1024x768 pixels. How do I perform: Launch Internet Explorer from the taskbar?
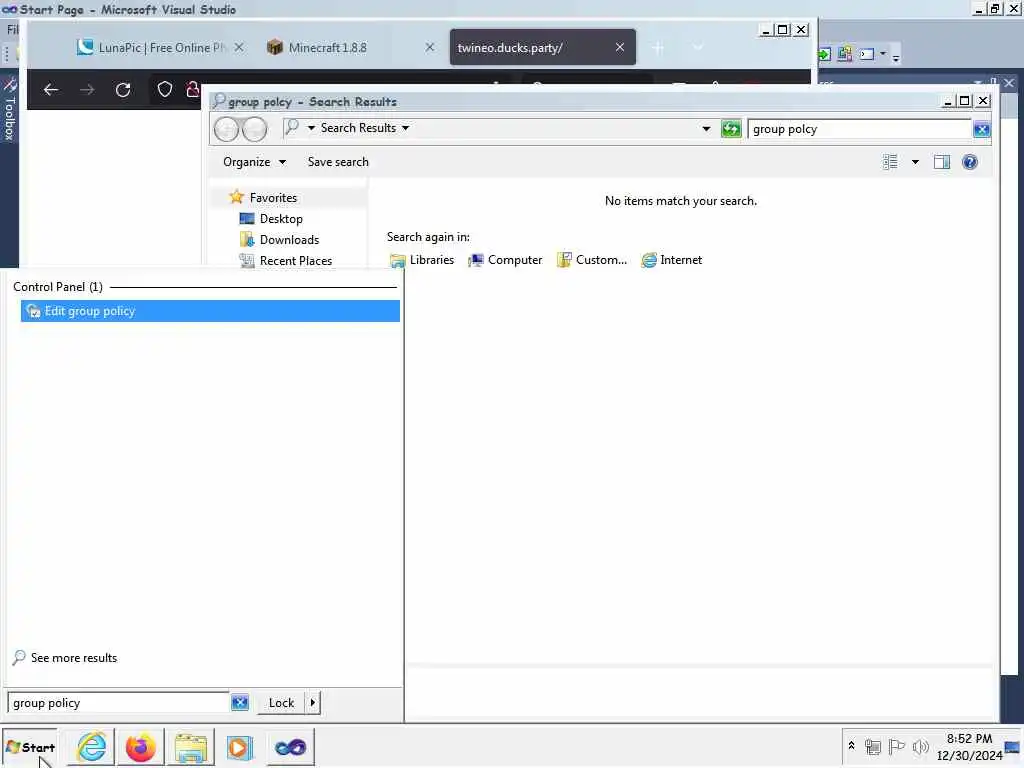pyautogui.click(x=91, y=747)
